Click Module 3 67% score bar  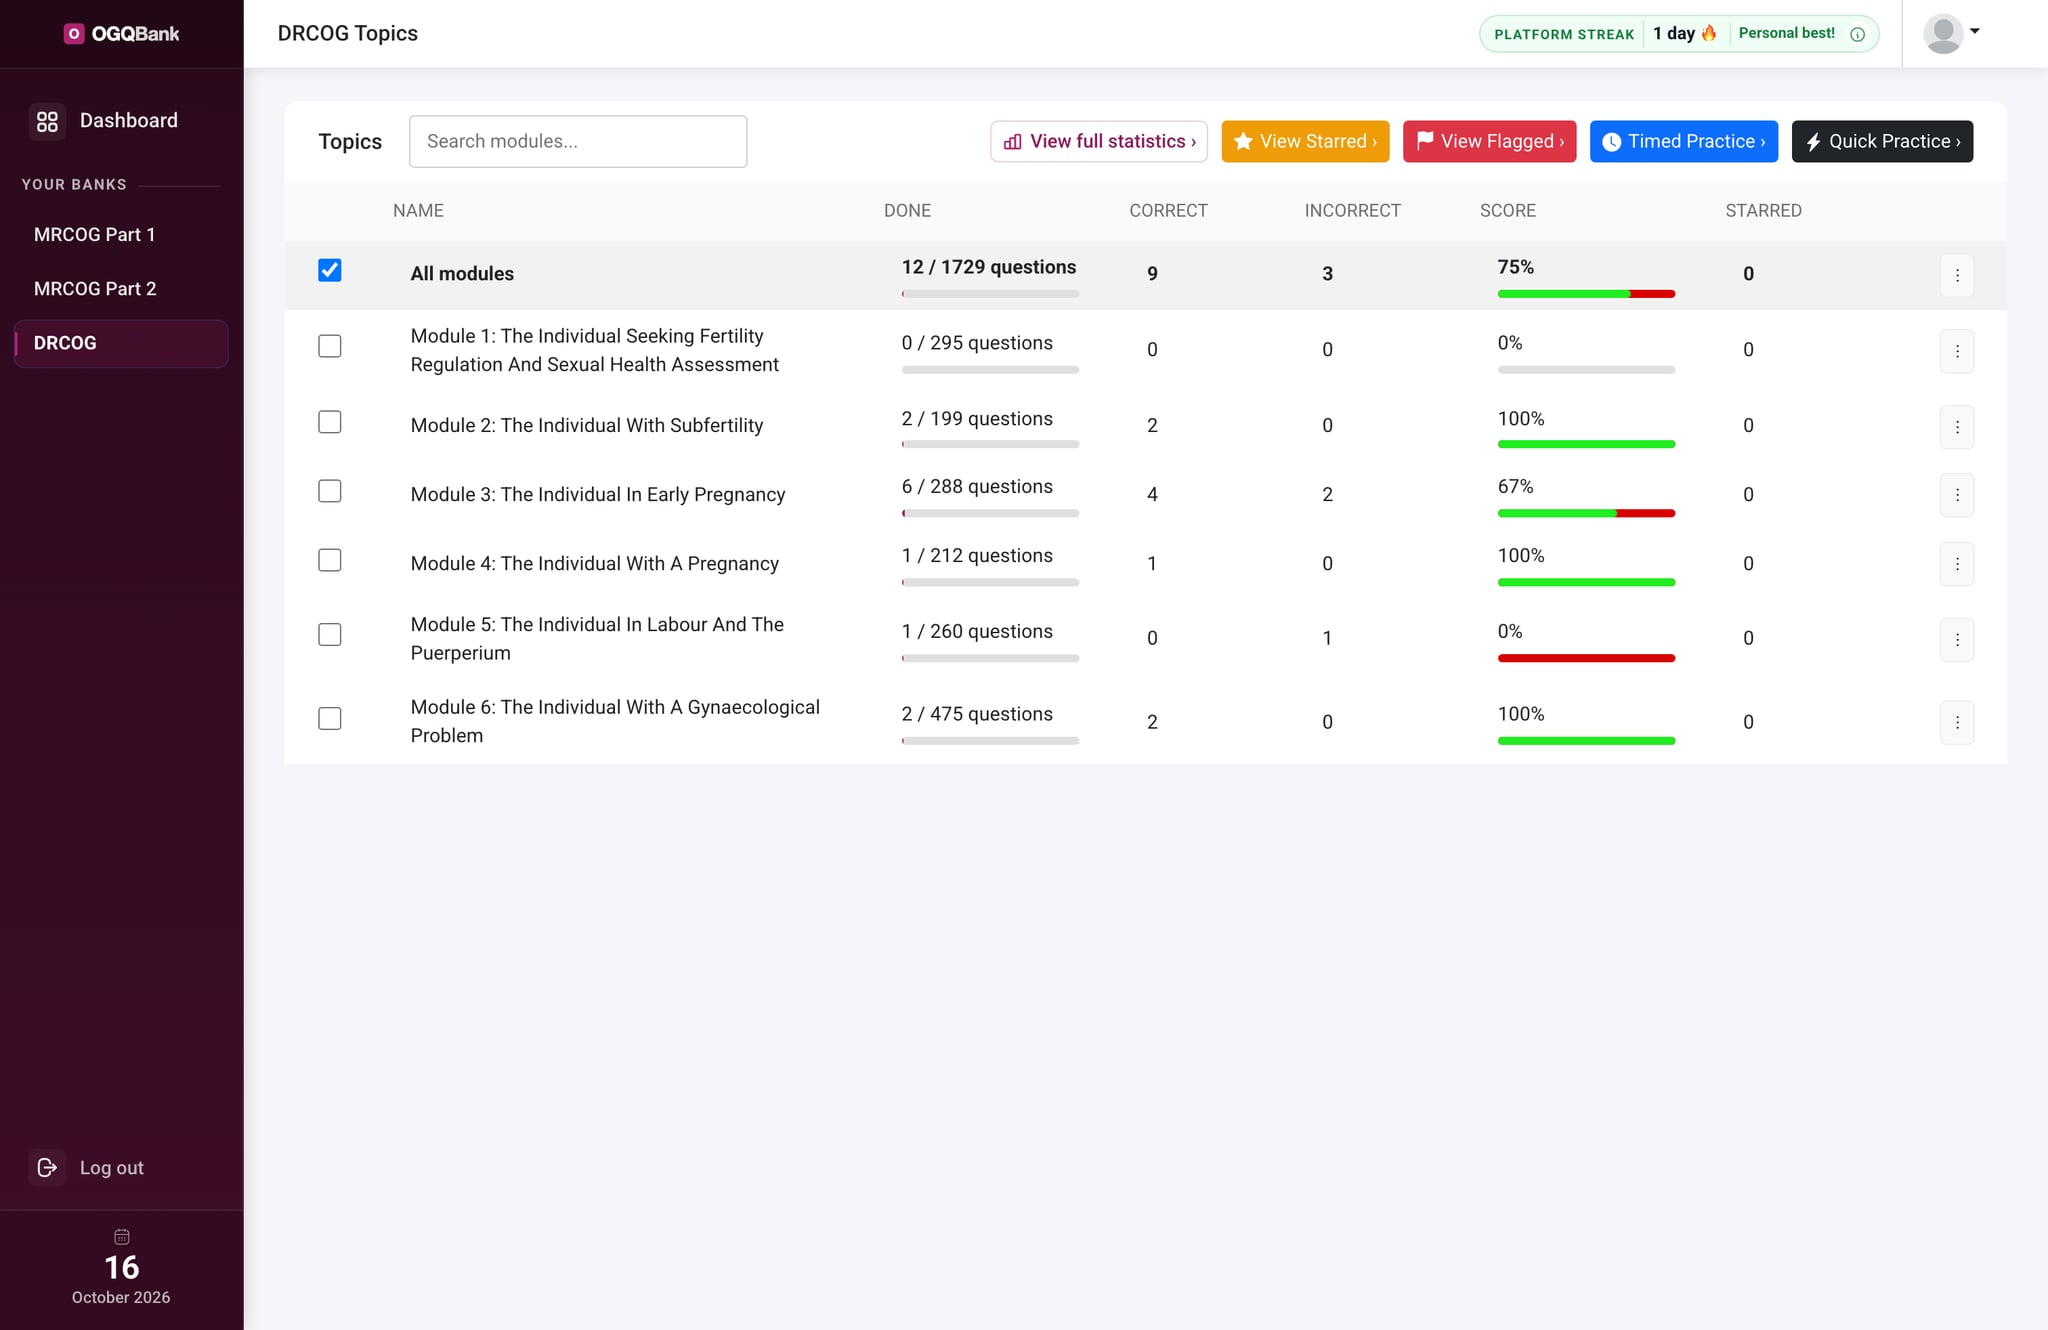(1586, 514)
